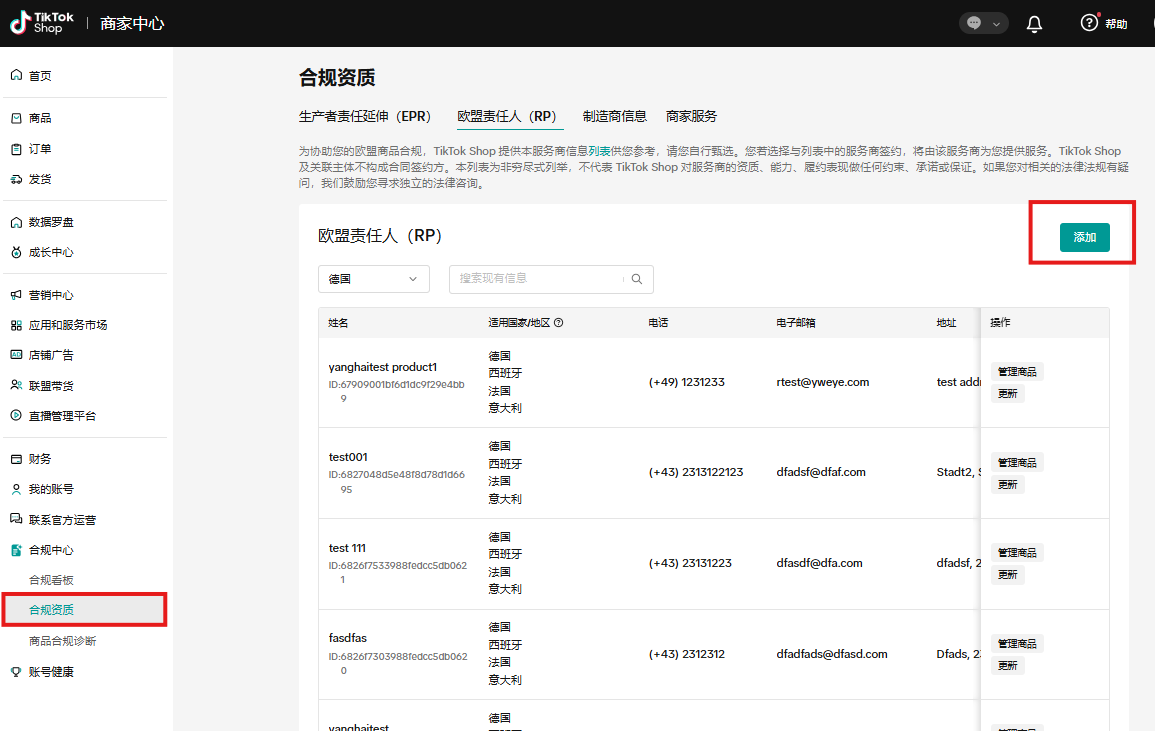Click 更新 for yanghaitest product1 row
Screen dimensions: 1155x731
[x=1007, y=394]
